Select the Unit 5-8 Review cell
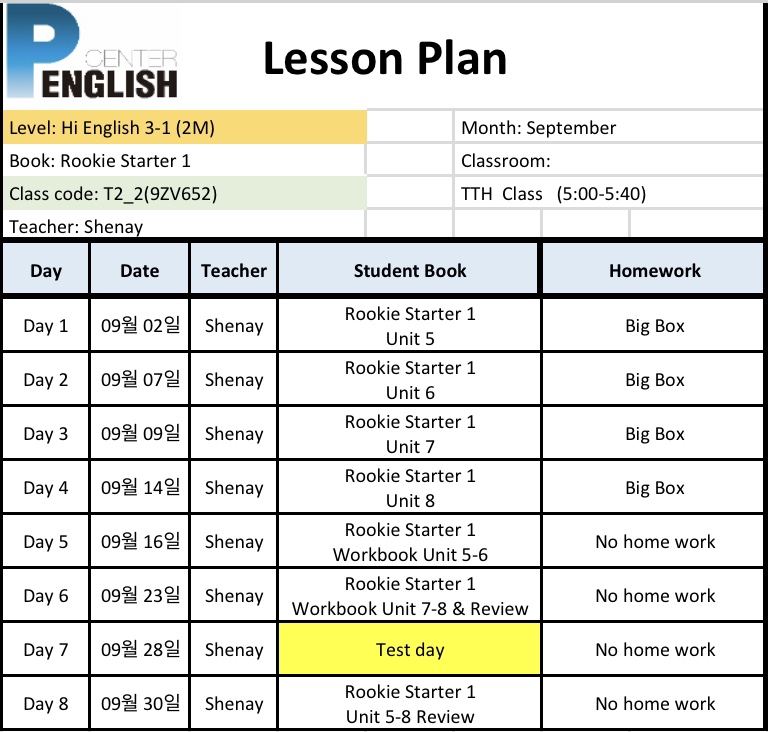768x732 pixels. [x=409, y=704]
